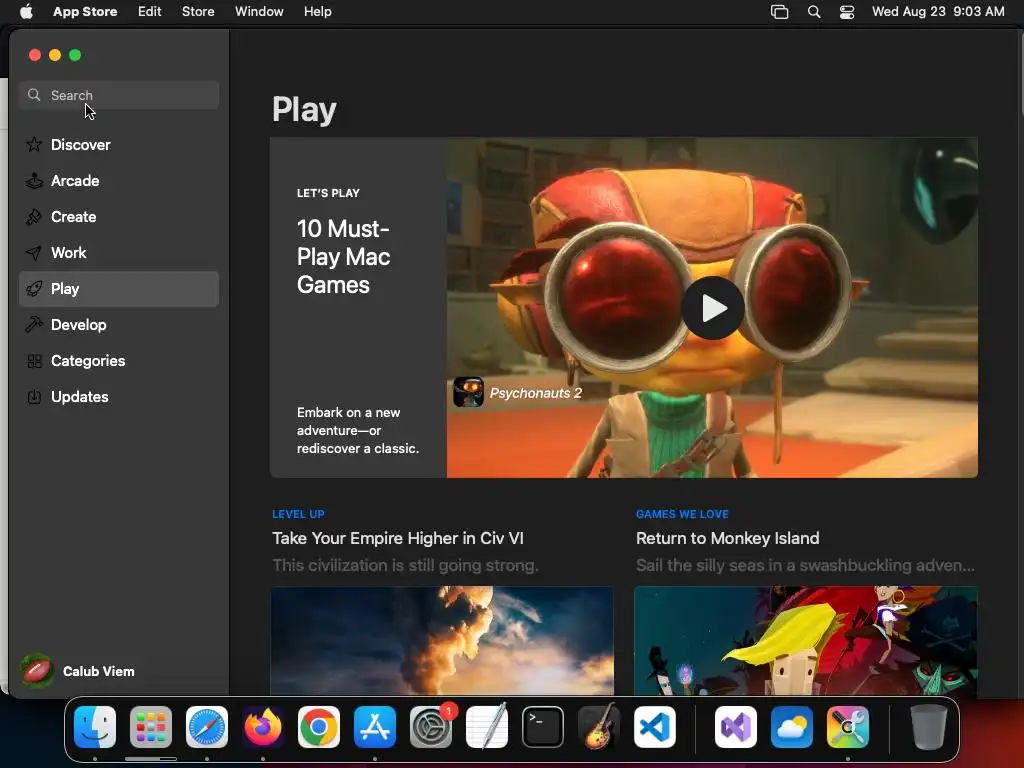The height and width of the screenshot is (768, 1024).
Task: Click the Civ VI story thumbnail
Action: click(x=442, y=641)
